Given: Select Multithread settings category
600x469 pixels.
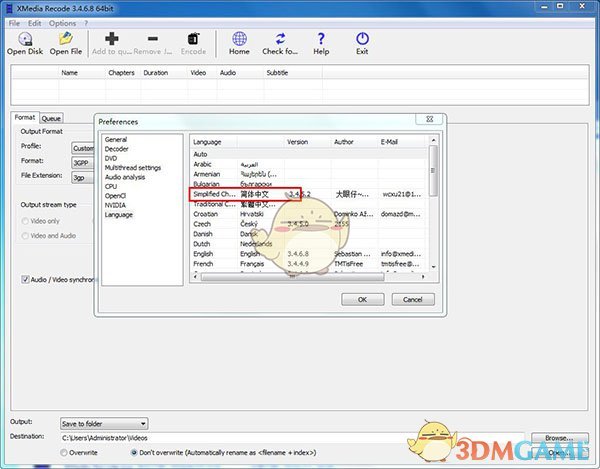Looking at the screenshot, I should point(133,168).
